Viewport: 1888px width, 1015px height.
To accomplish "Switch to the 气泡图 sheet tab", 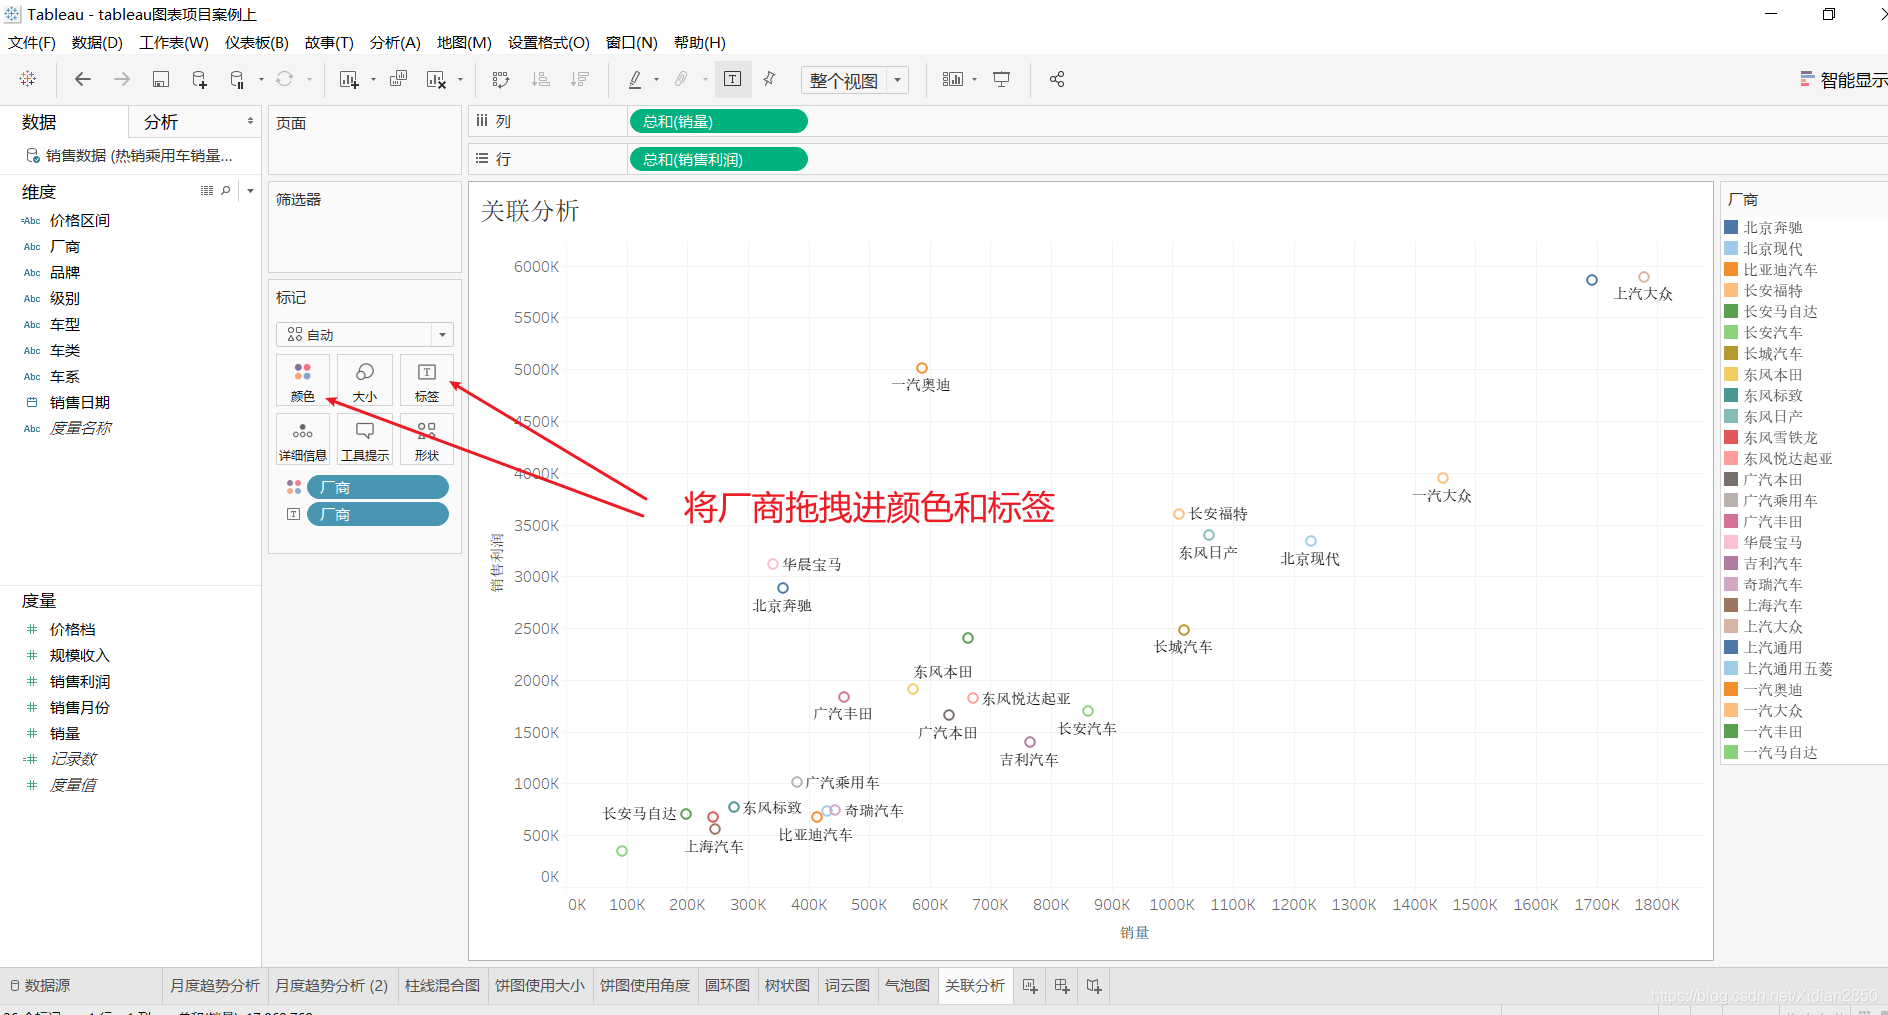I will [907, 985].
